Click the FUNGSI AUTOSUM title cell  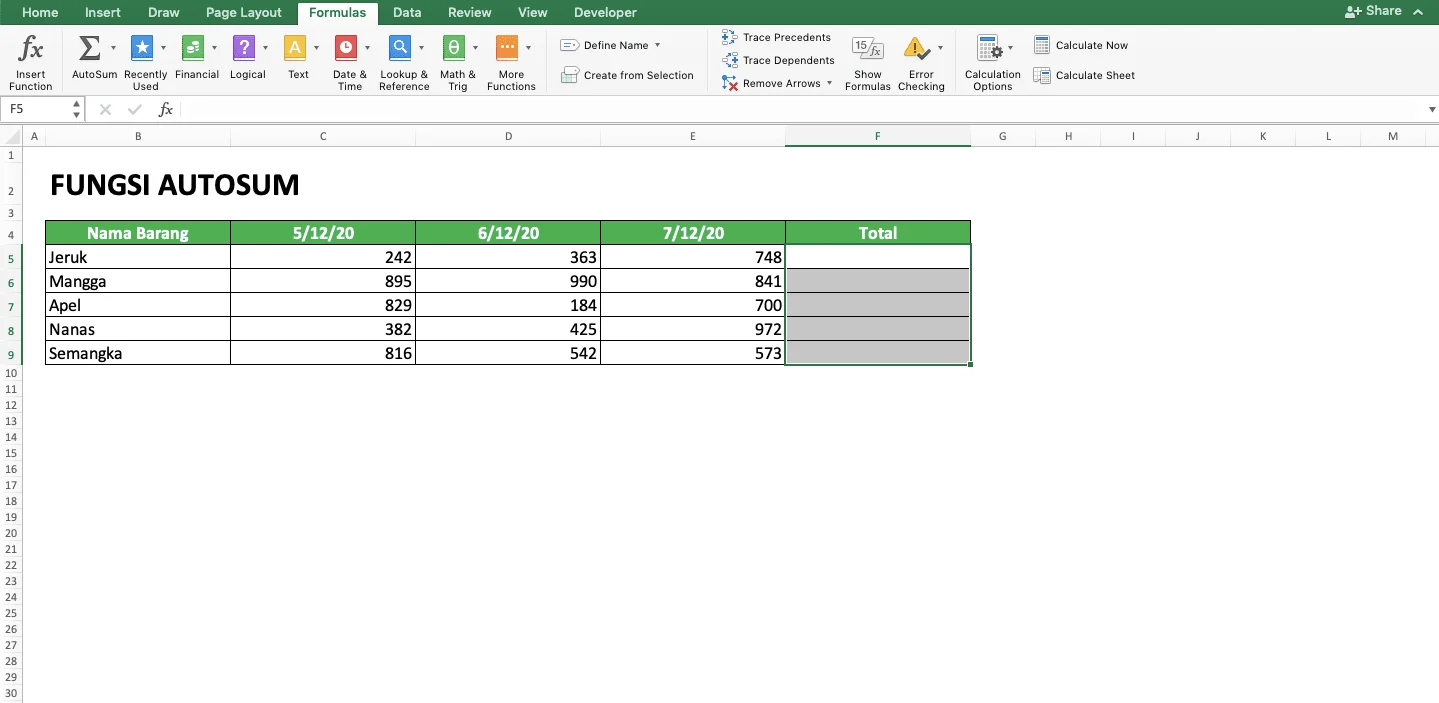click(175, 185)
